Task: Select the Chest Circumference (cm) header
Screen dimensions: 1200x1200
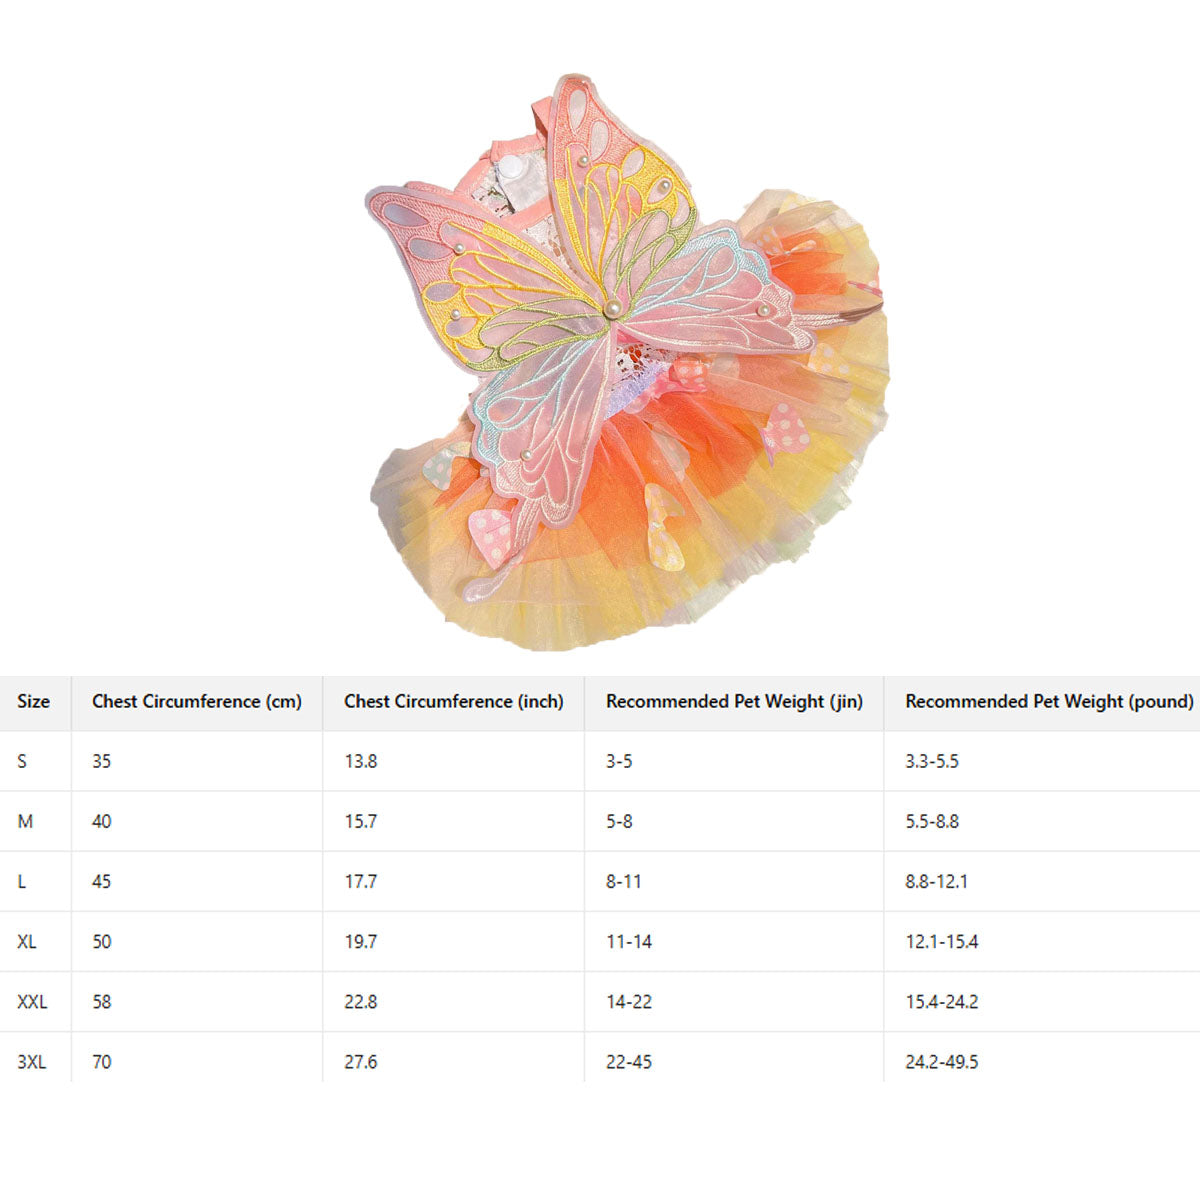Action: point(197,702)
